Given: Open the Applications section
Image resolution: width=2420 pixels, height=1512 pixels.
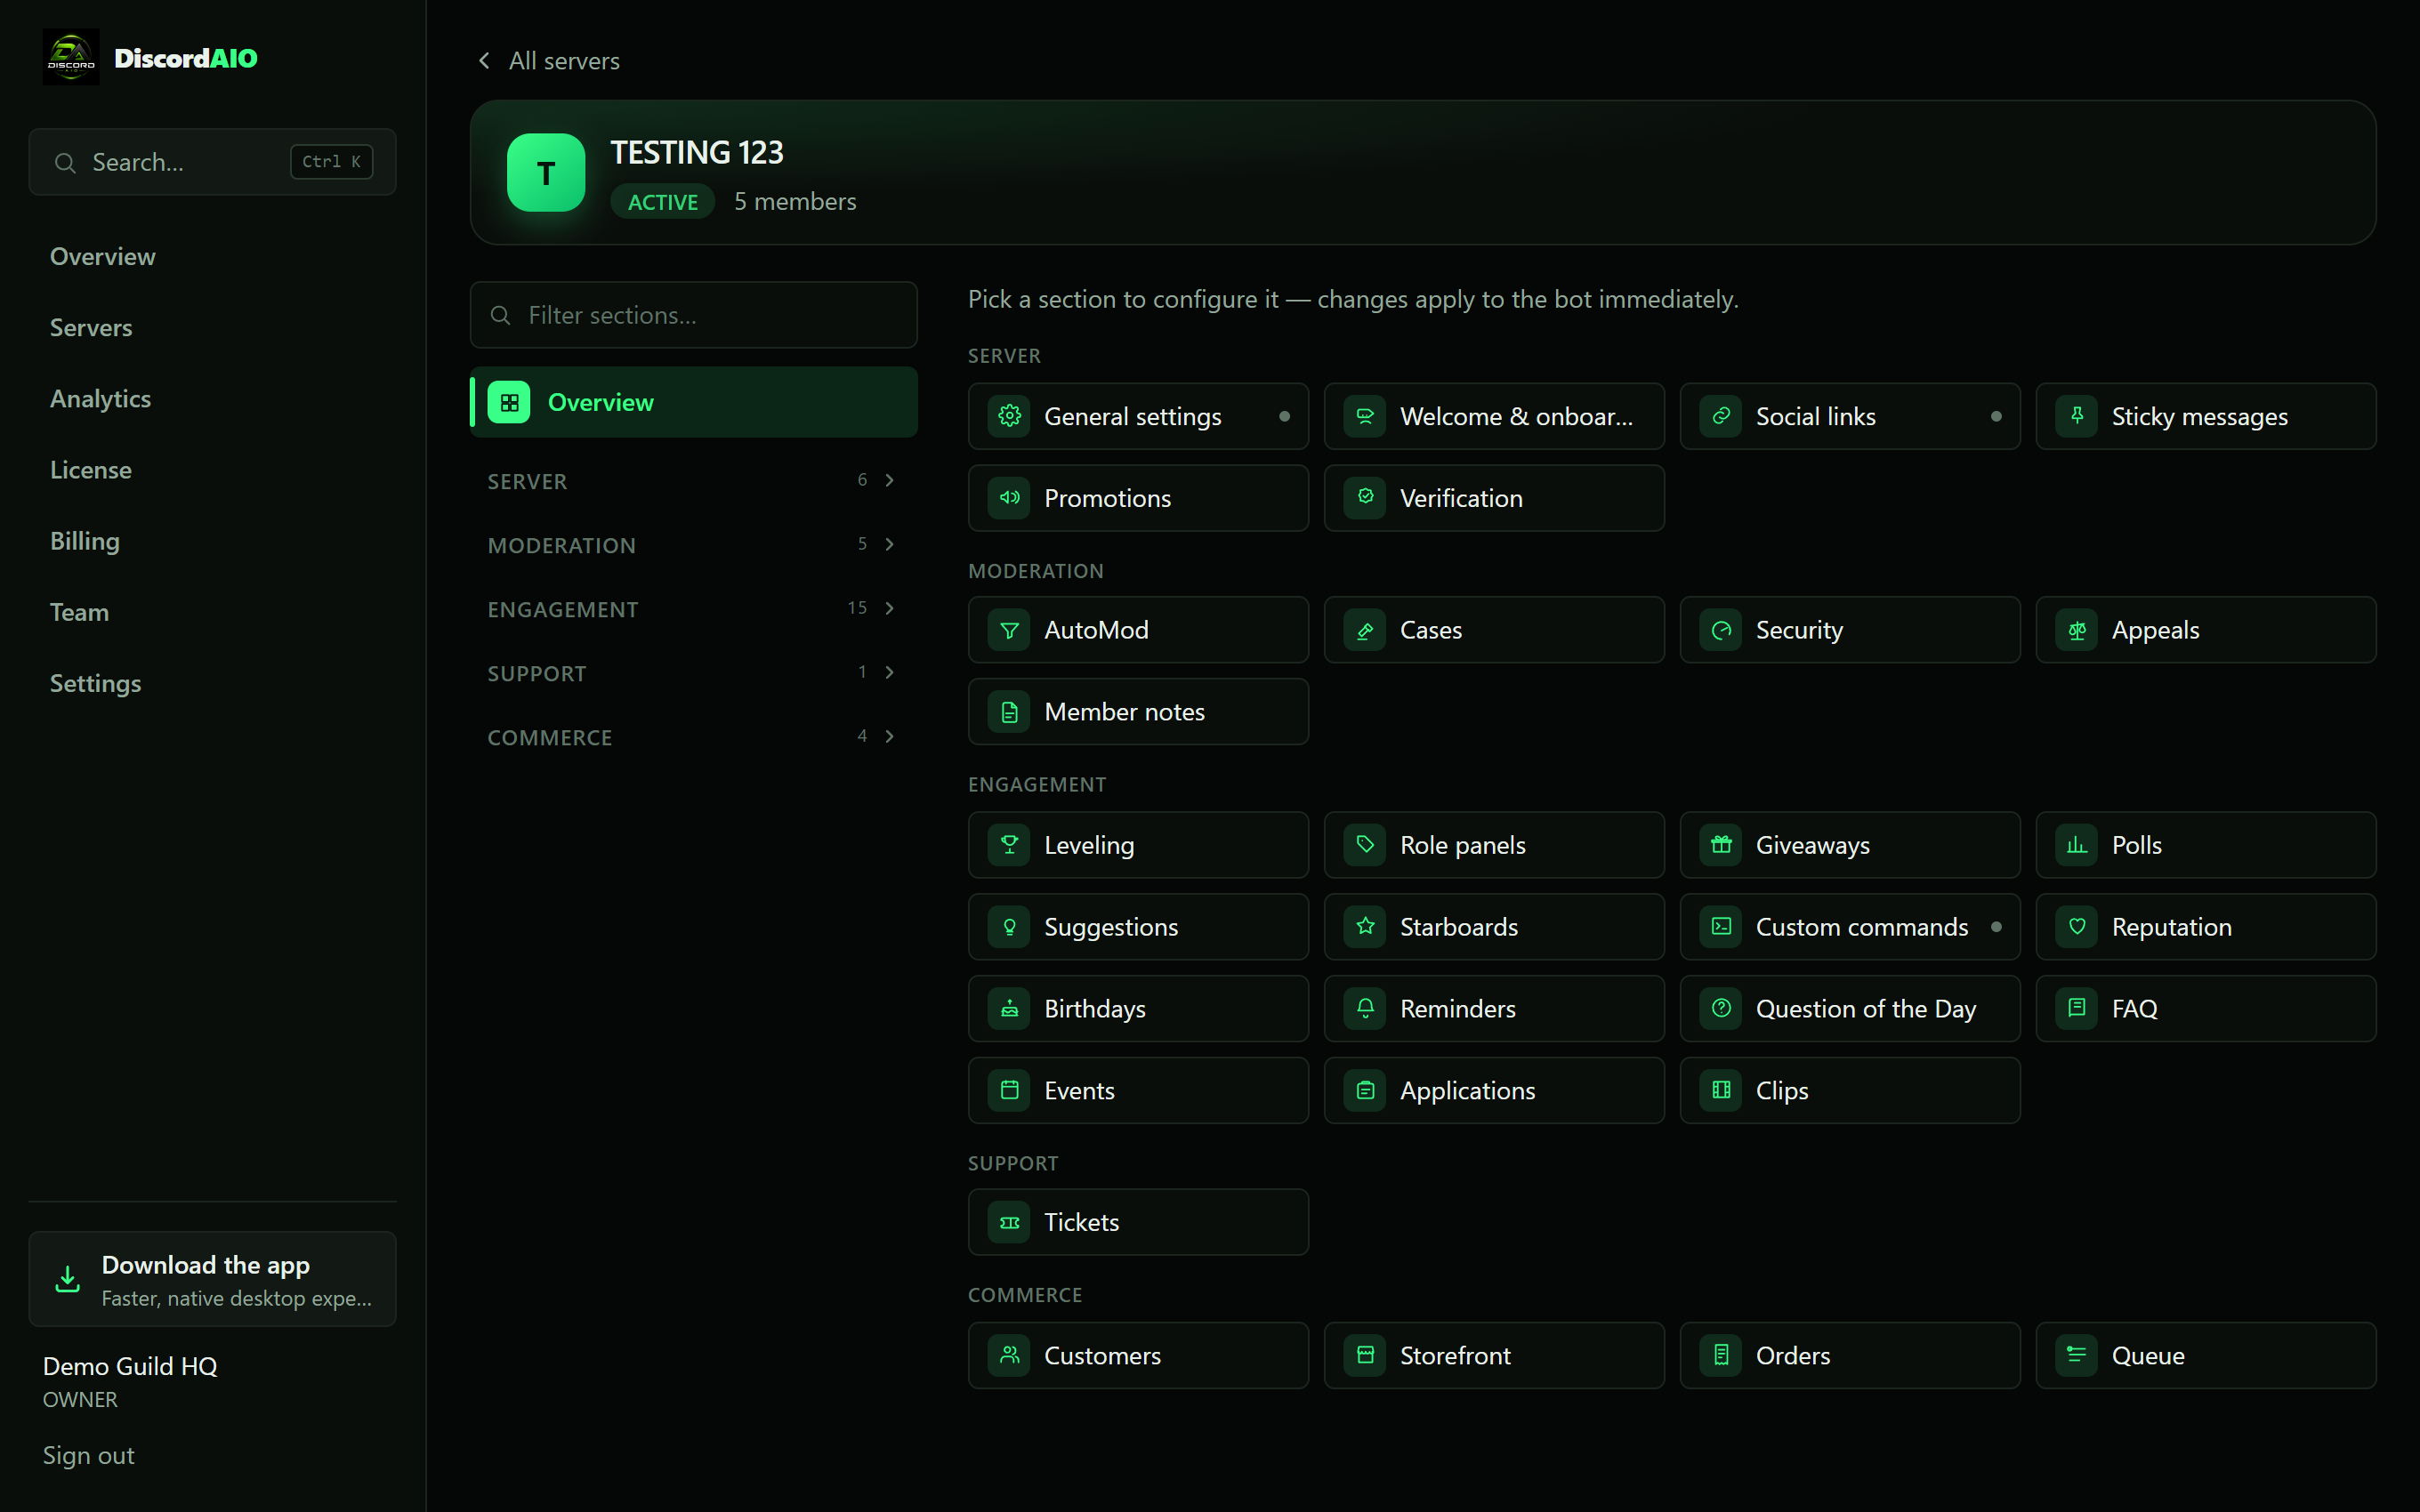Looking at the screenshot, I should pyautogui.click(x=1494, y=1091).
